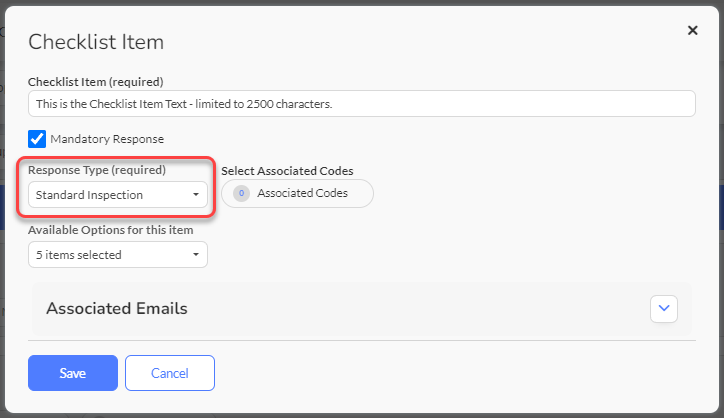Click the Checklist Item dialog title

pos(96,42)
